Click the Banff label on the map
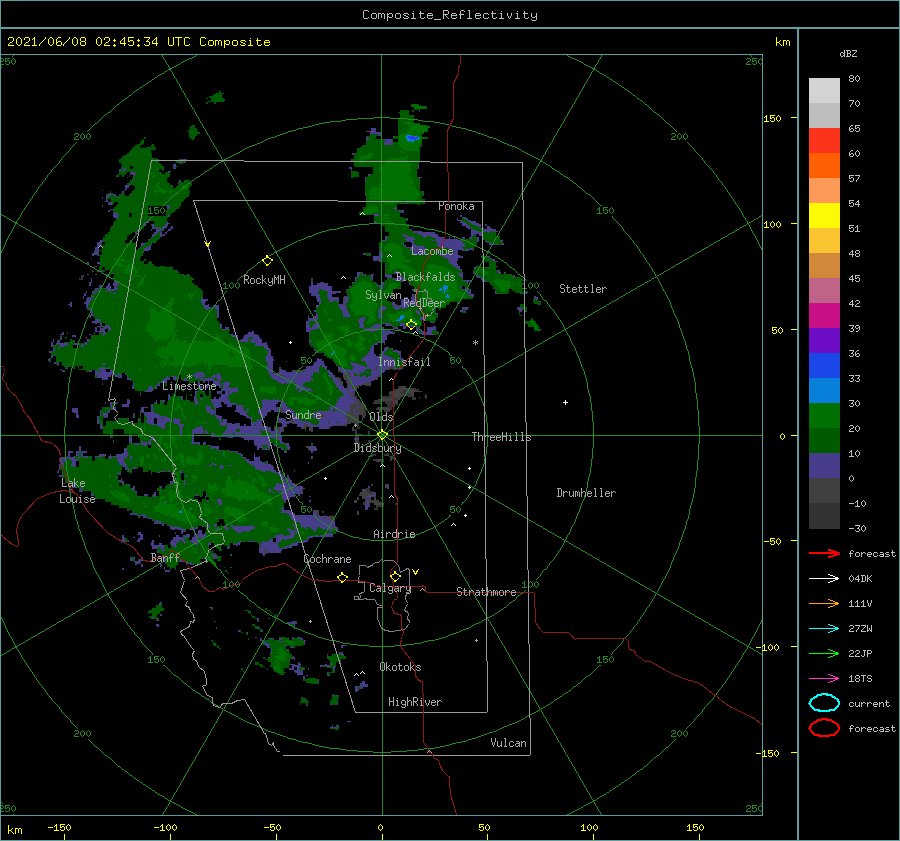The image size is (900, 841). point(165,558)
